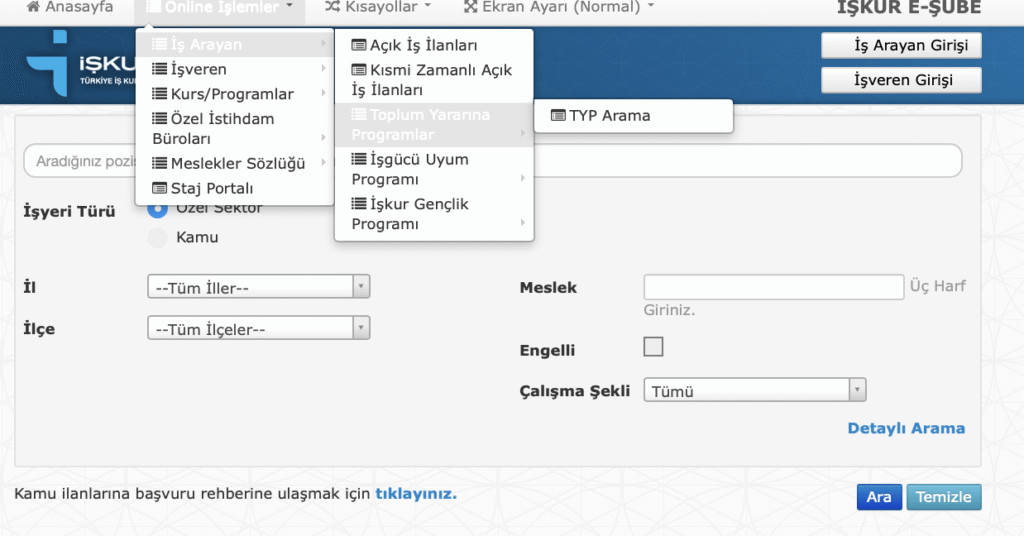
Task: Click the icon beside Kısmi Zamanlı Açık İş İlanları
Action: [x=359, y=70]
